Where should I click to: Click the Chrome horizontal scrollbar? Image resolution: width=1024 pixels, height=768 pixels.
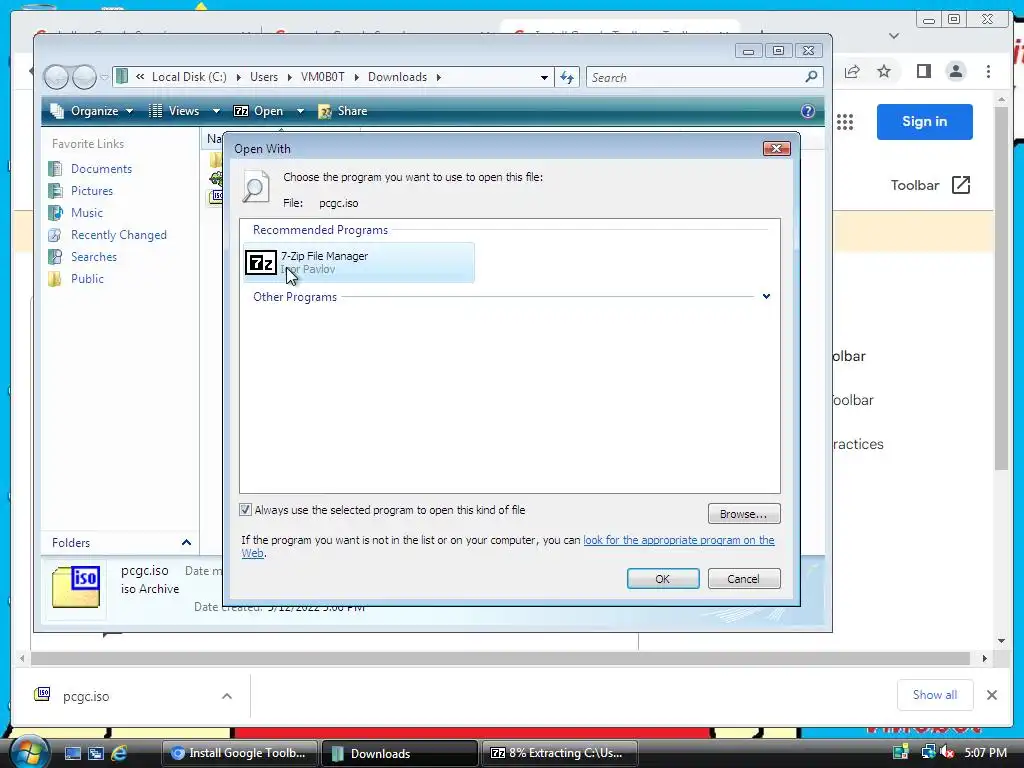(500, 658)
